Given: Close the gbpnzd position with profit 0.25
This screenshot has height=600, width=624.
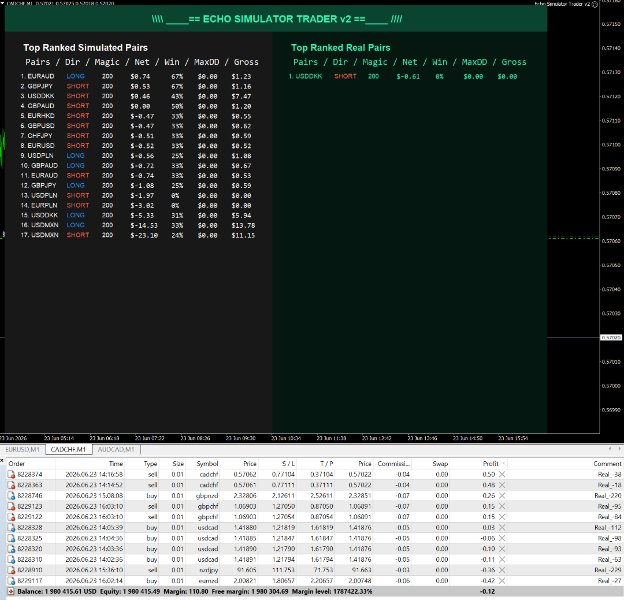Looking at the screenshot, I should 502,496.
